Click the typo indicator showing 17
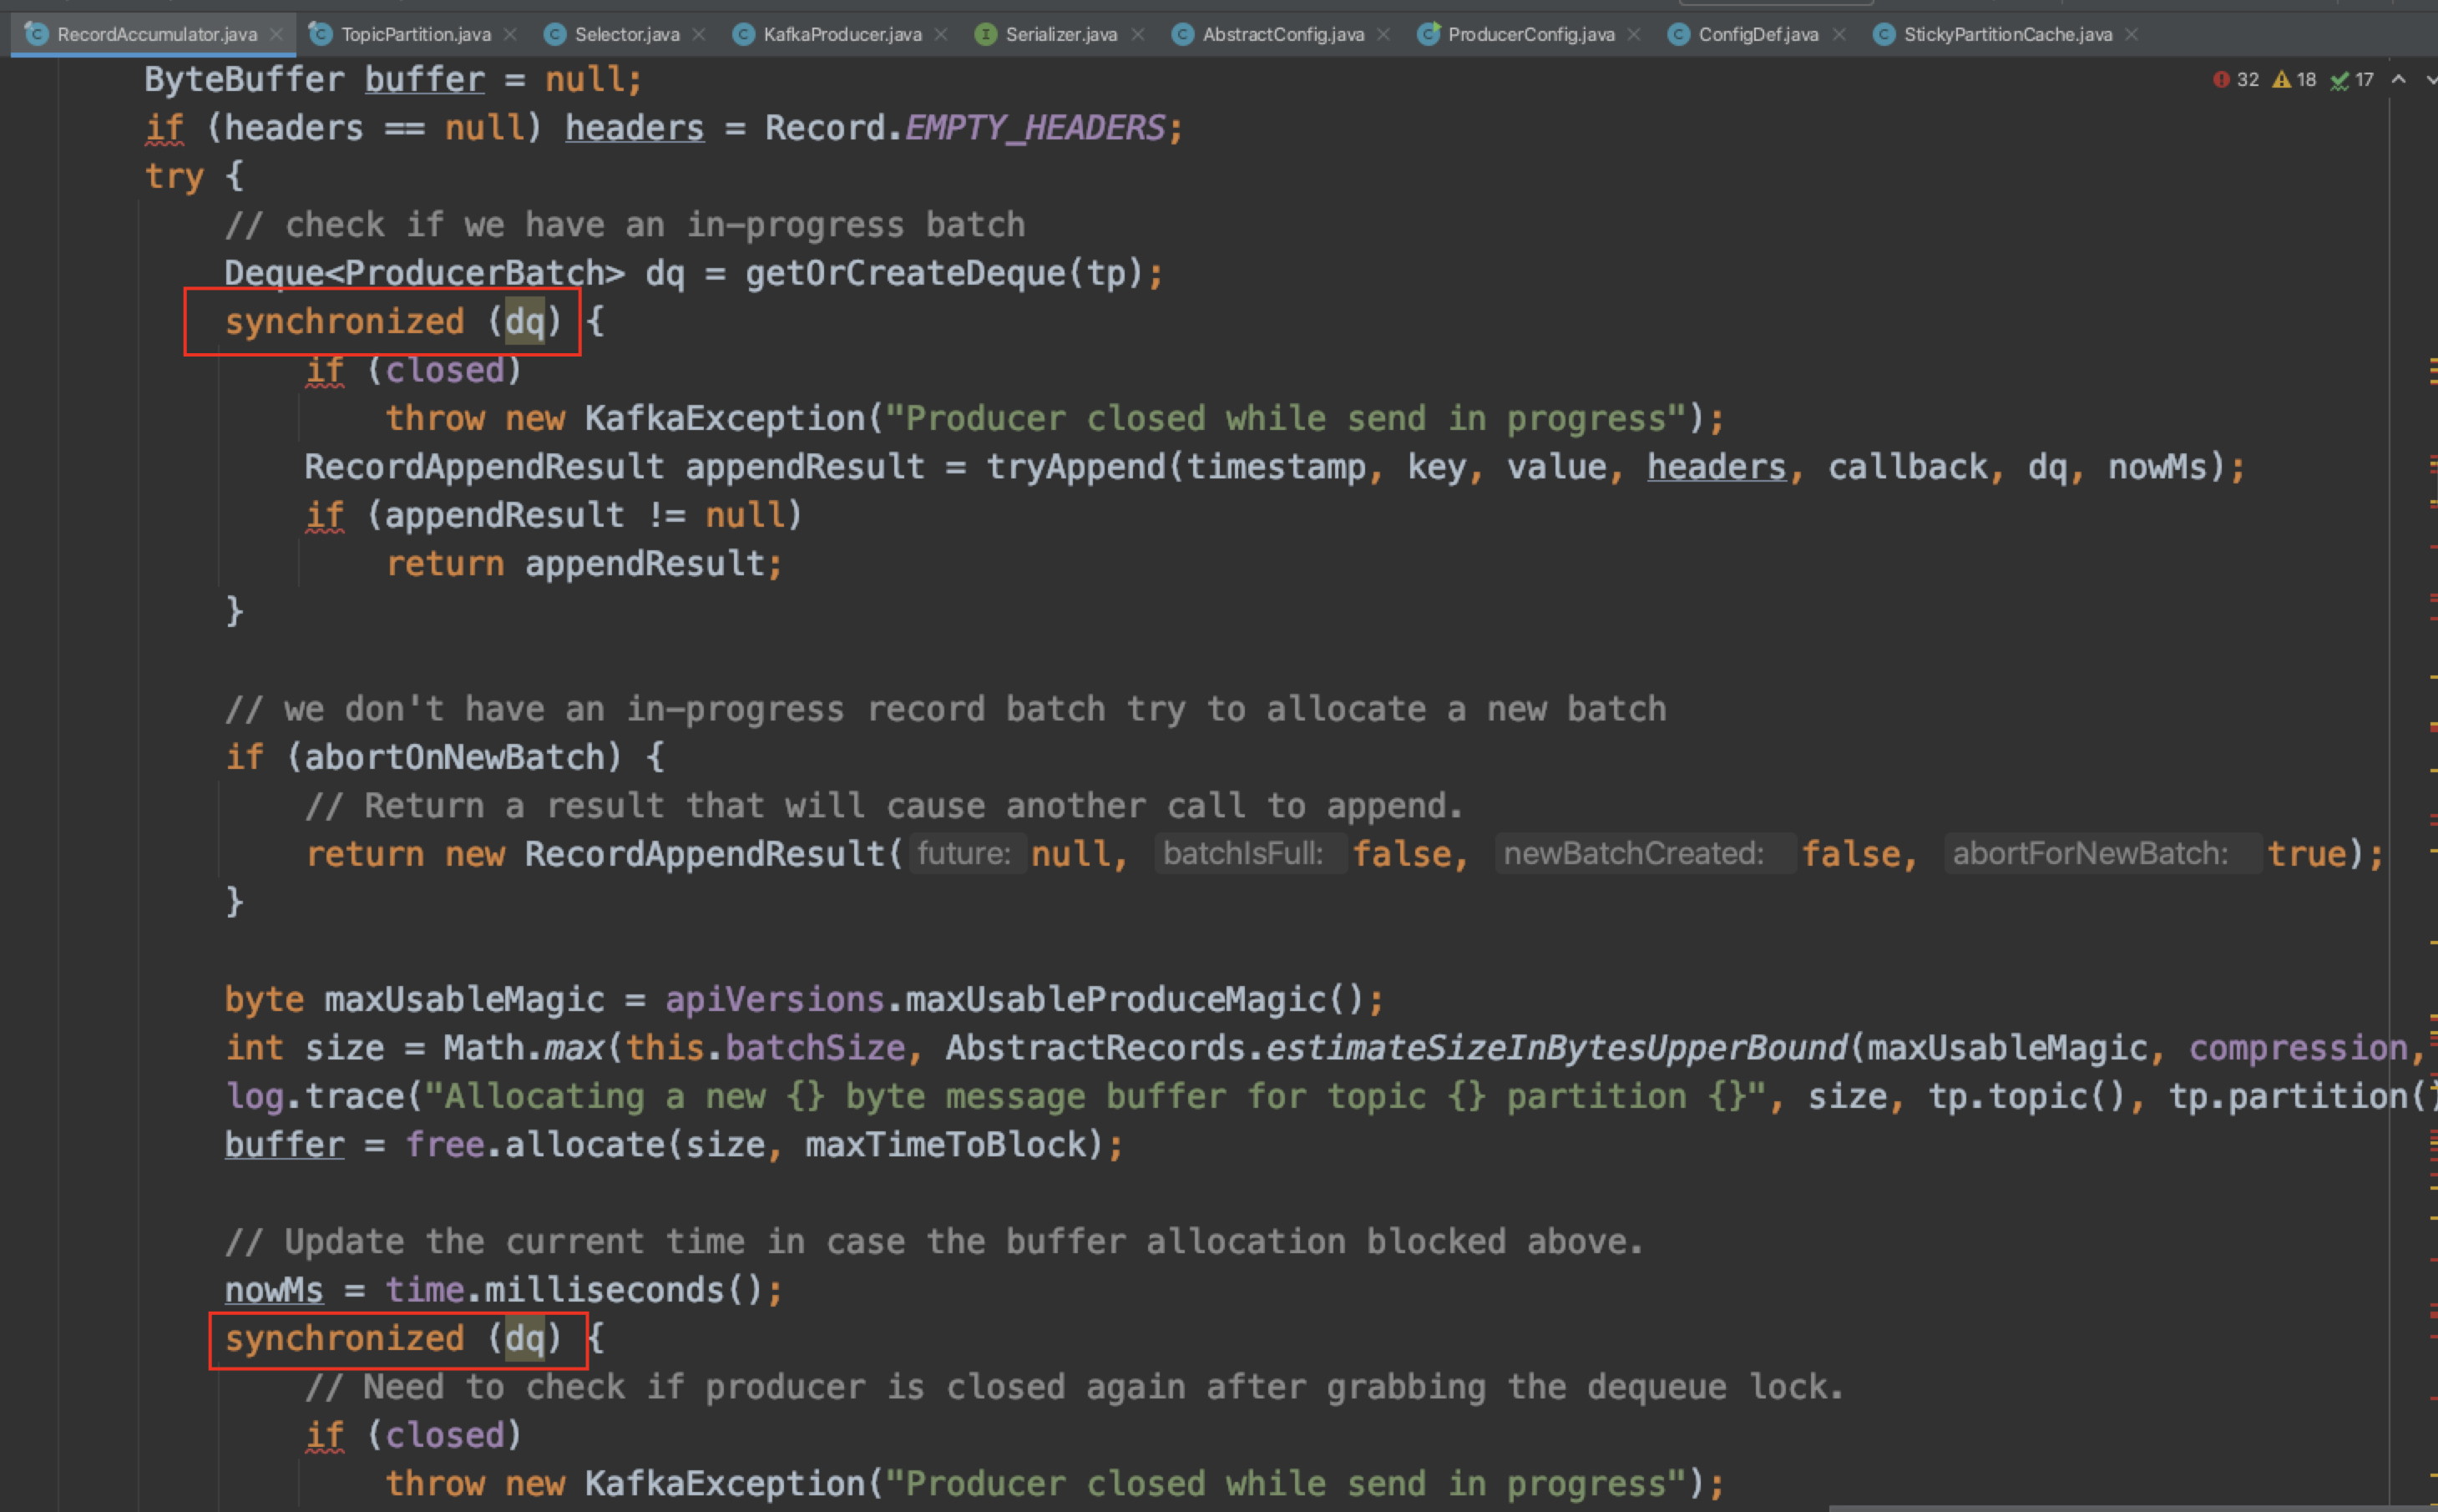Screen dimensions: 2438x1512 pyautogui.click(x=2353, y=80)
